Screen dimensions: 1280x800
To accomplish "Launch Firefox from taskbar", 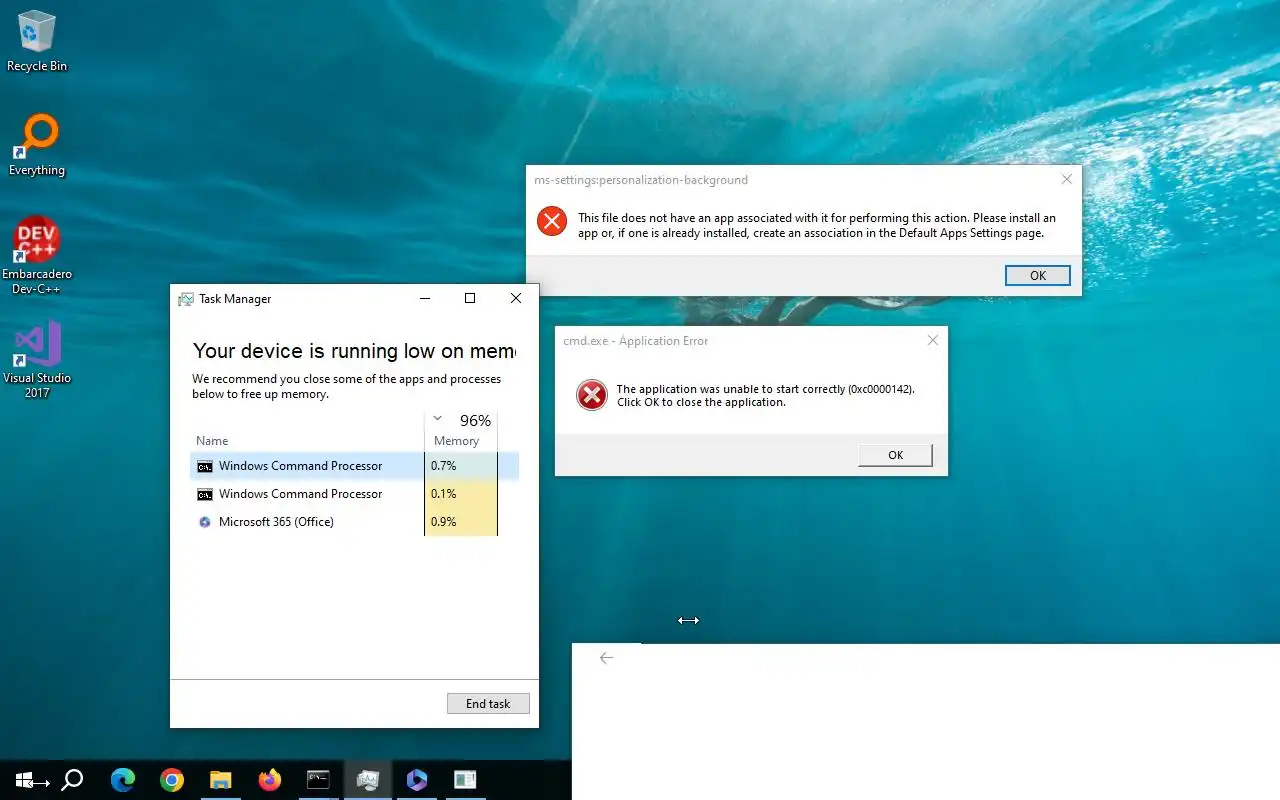I will [270, 780].
